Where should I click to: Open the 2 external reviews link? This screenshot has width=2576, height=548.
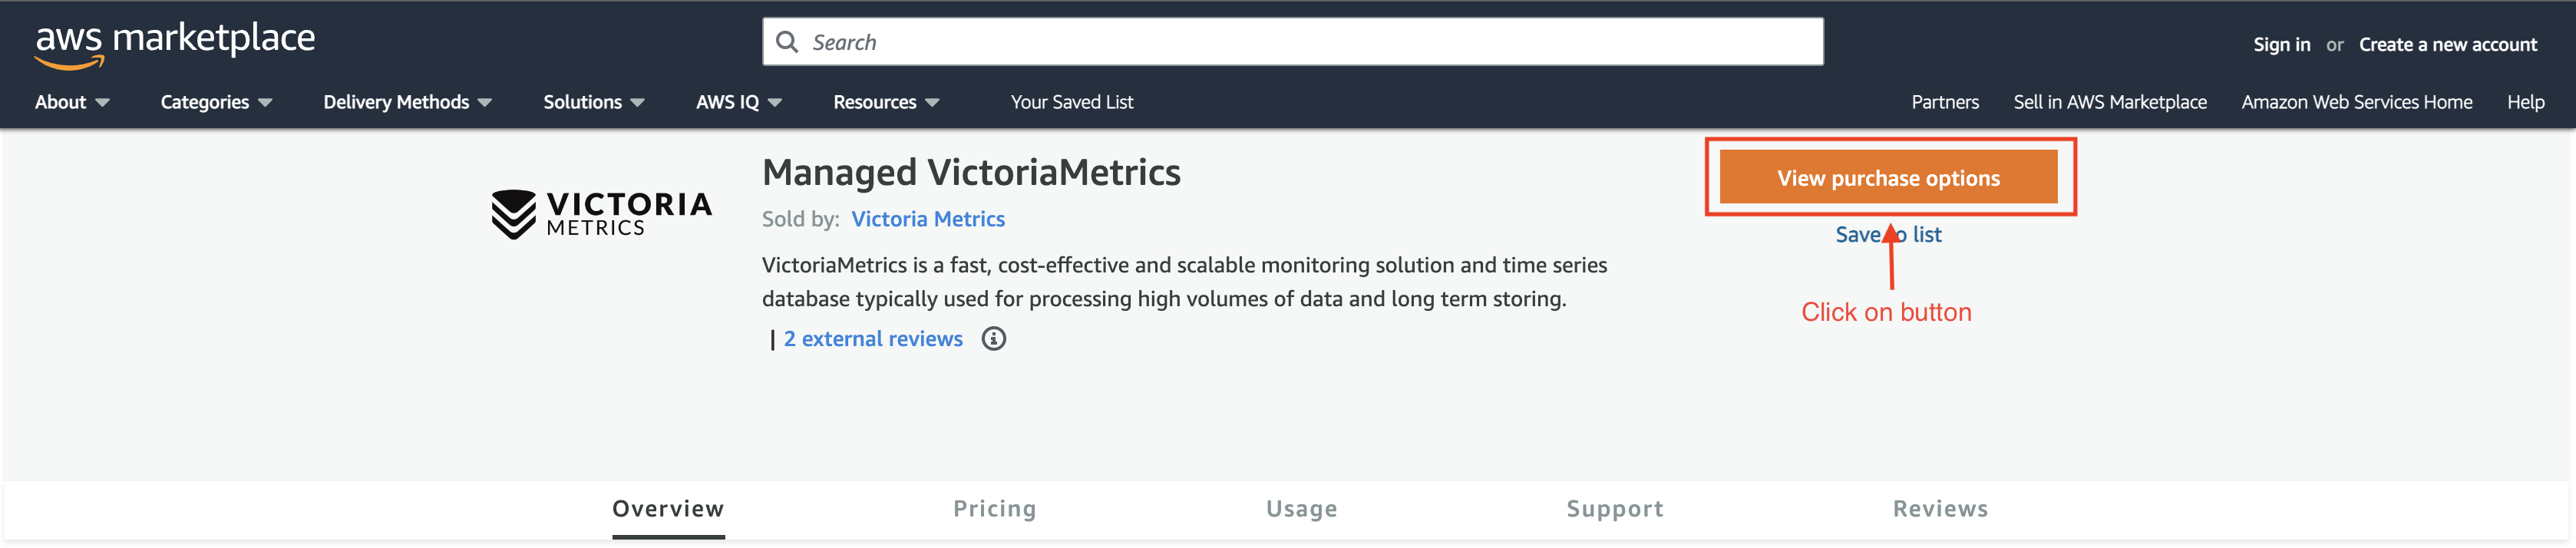(873, 339)
